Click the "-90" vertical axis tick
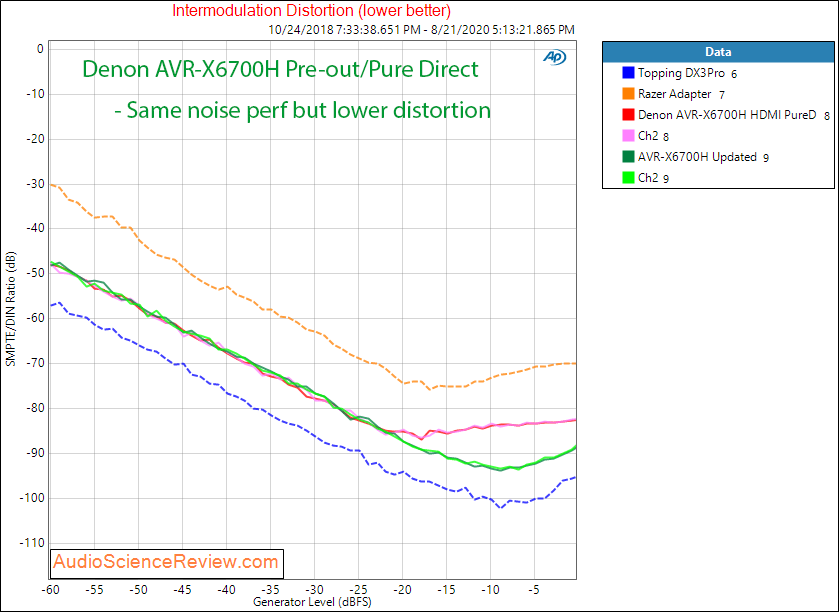 [x=35, y=454]
